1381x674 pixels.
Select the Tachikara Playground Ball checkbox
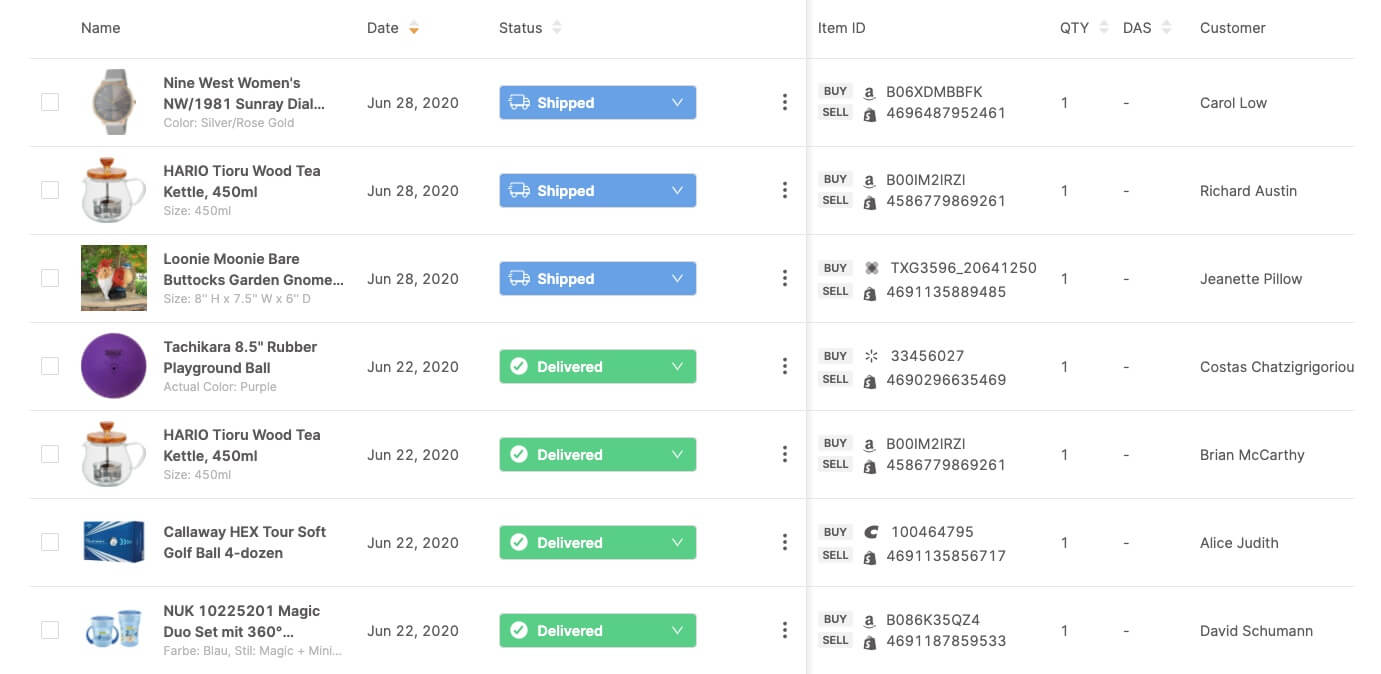(x=50, y=366)
